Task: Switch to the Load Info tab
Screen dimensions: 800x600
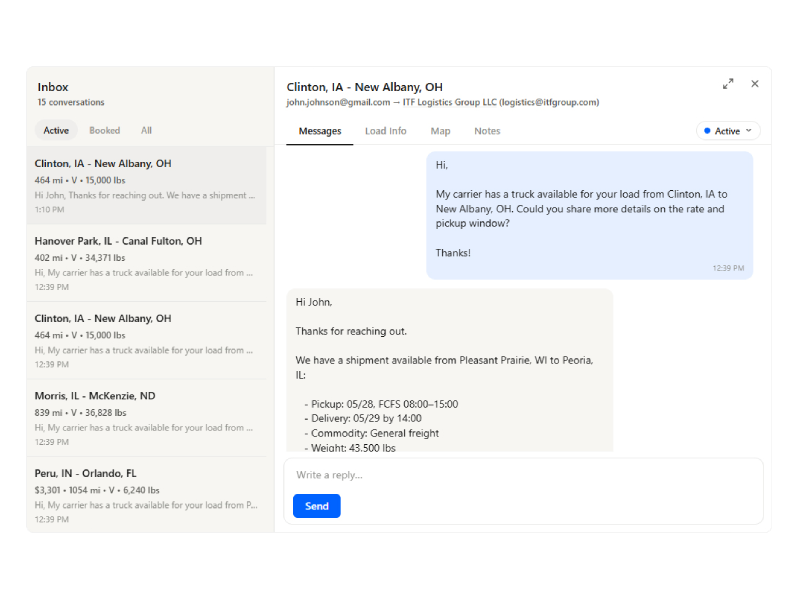Action: tap(386, 131)
